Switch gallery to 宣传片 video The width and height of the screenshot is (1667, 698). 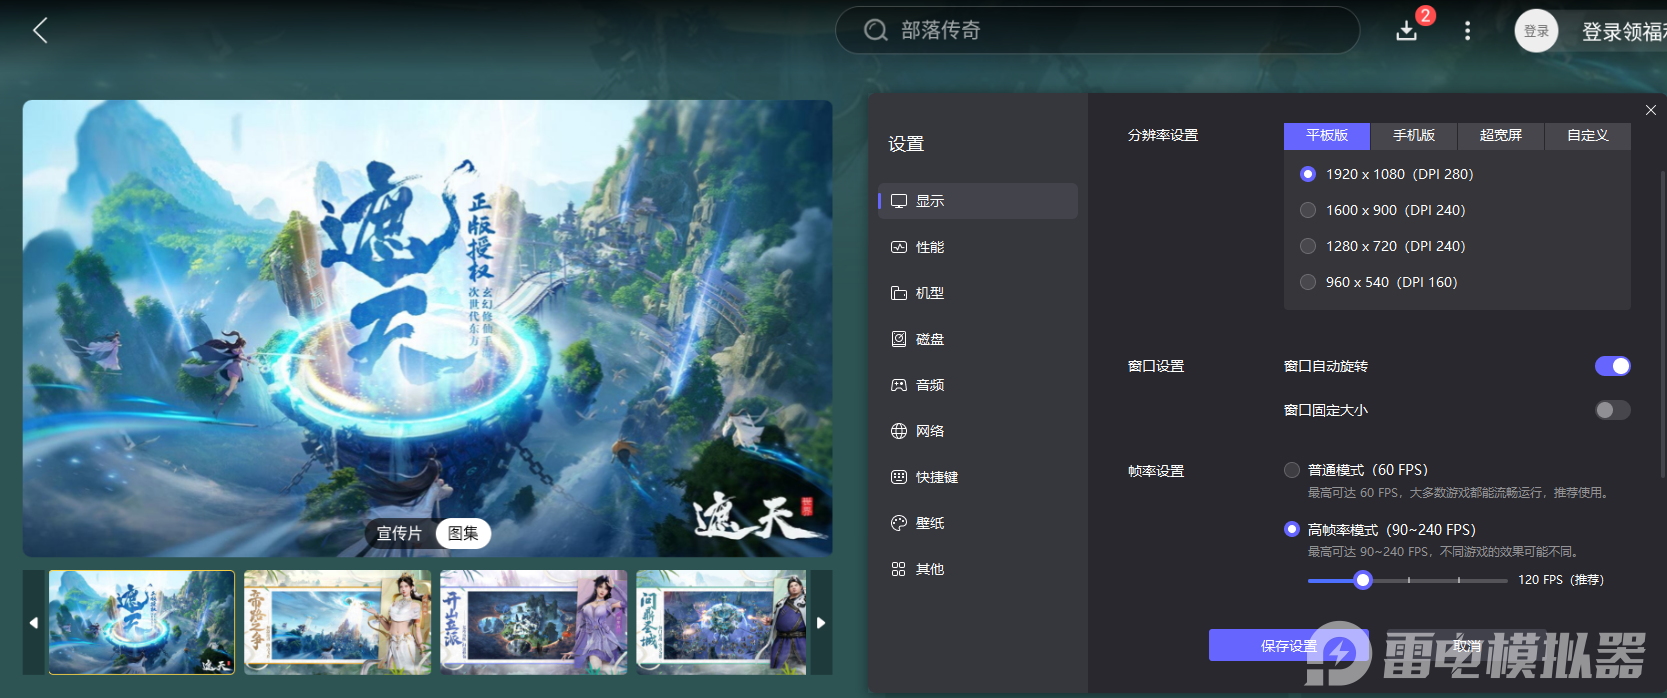[400, 534]
